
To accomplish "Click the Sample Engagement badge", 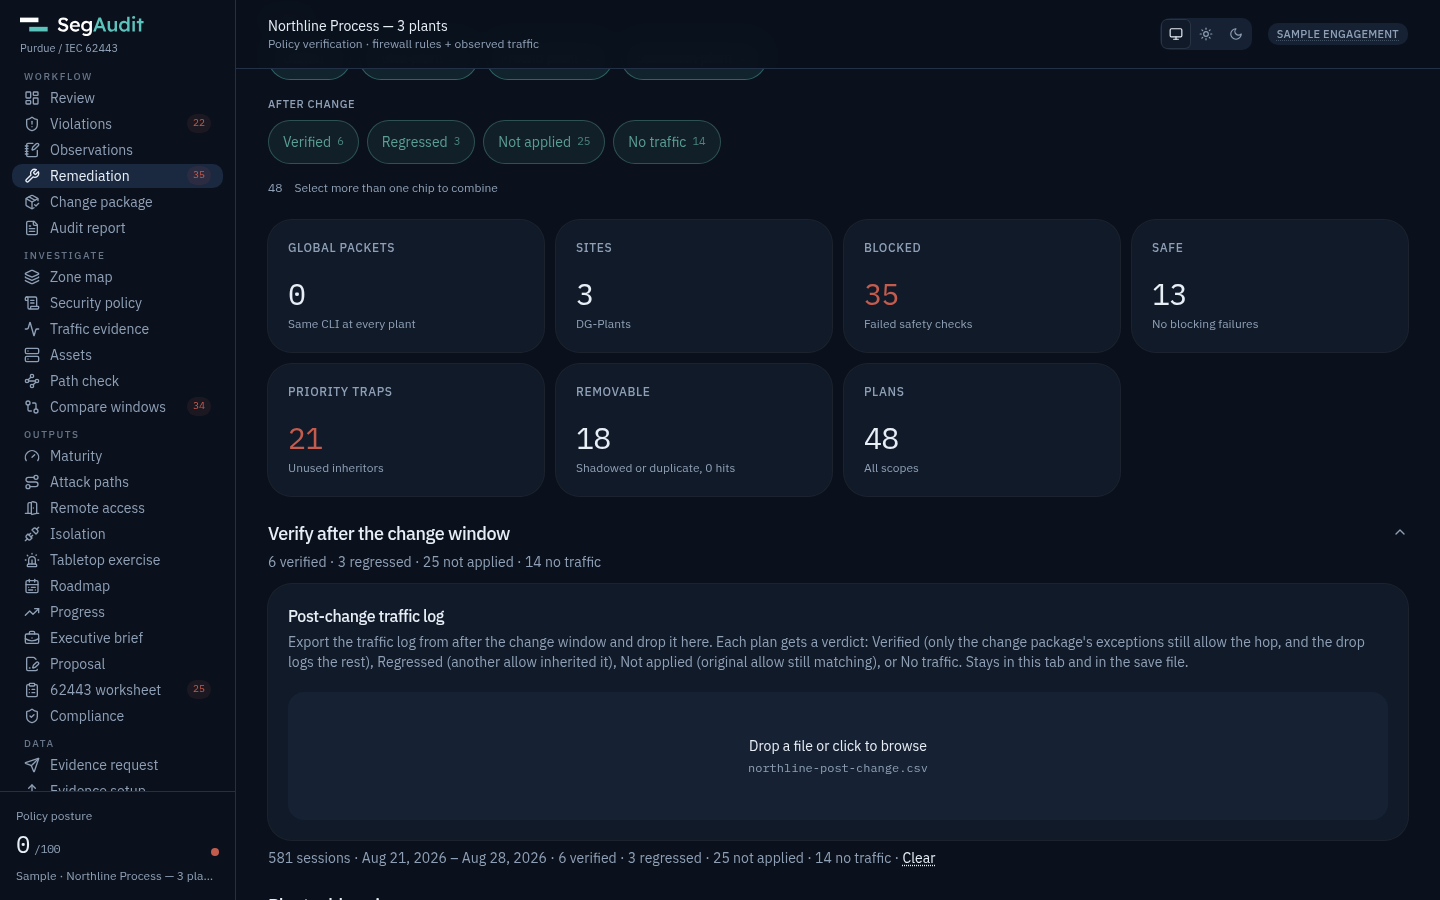I will click(1338, 34).
